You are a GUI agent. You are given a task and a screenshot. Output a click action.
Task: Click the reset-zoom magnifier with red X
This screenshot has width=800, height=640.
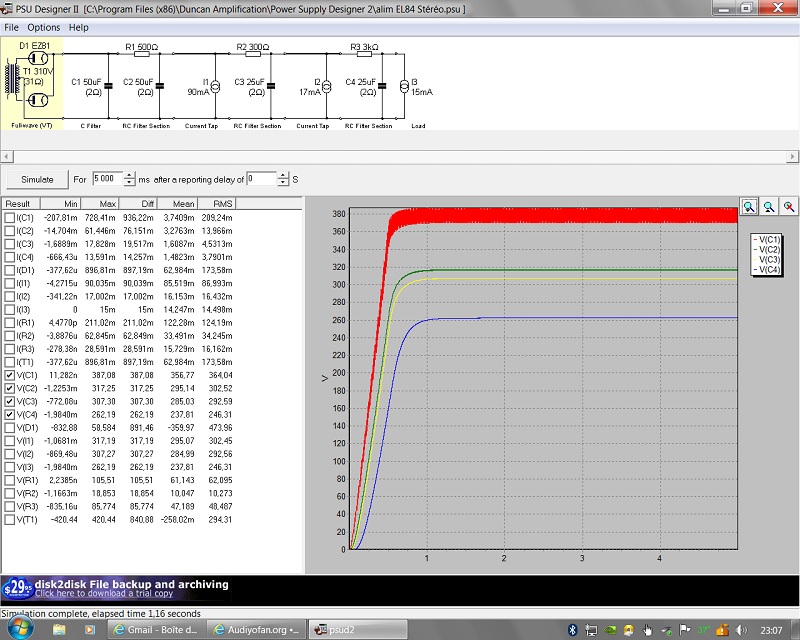(x=789, y=207)
